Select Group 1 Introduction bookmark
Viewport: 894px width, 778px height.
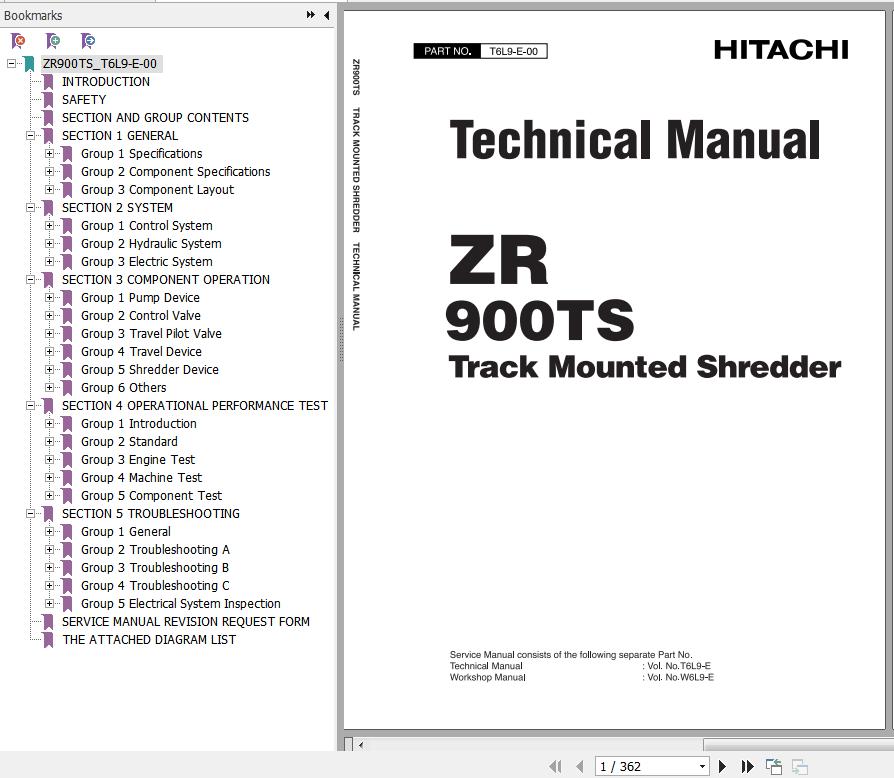click(x=139, y=423)
